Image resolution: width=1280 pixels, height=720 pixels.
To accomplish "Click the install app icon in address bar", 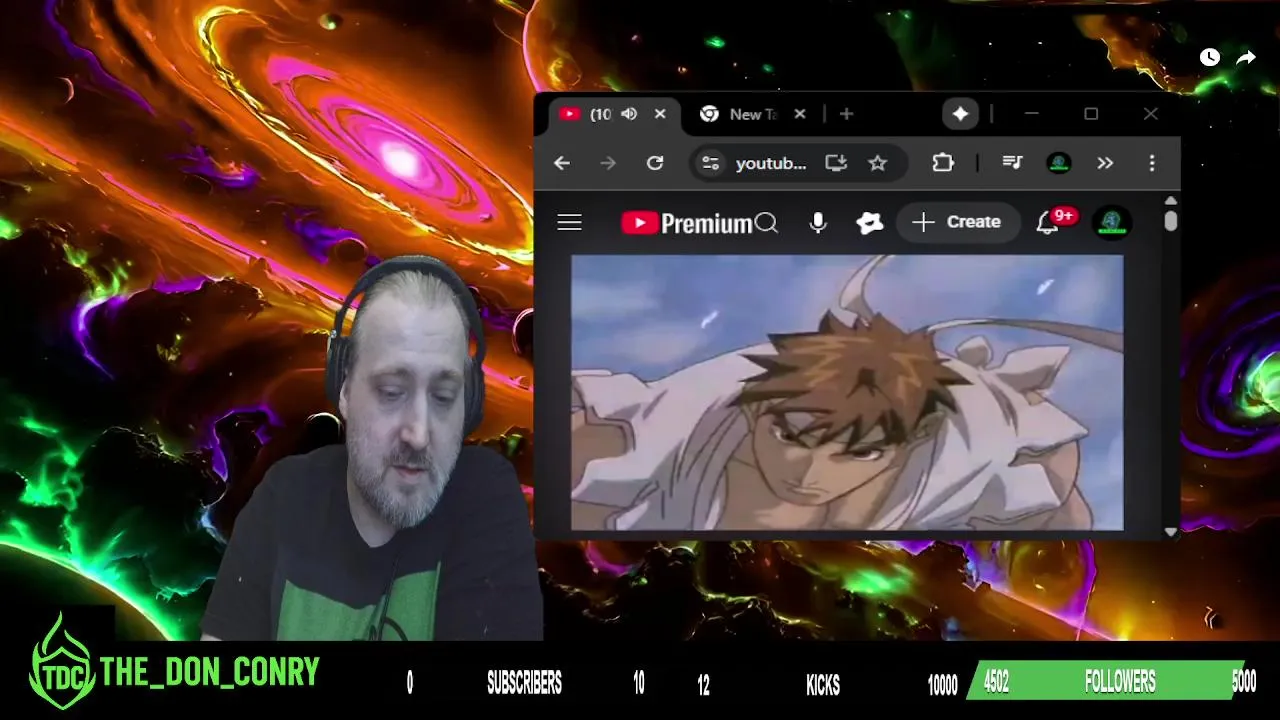I will (836, 163).
